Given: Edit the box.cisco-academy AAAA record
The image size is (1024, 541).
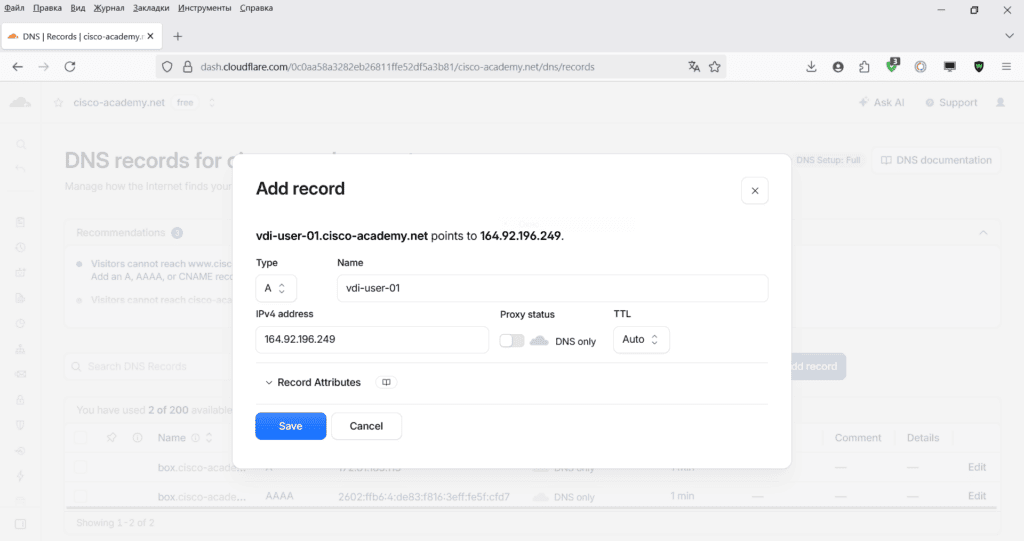Looking at the screenshot, I should click(977, 496).
